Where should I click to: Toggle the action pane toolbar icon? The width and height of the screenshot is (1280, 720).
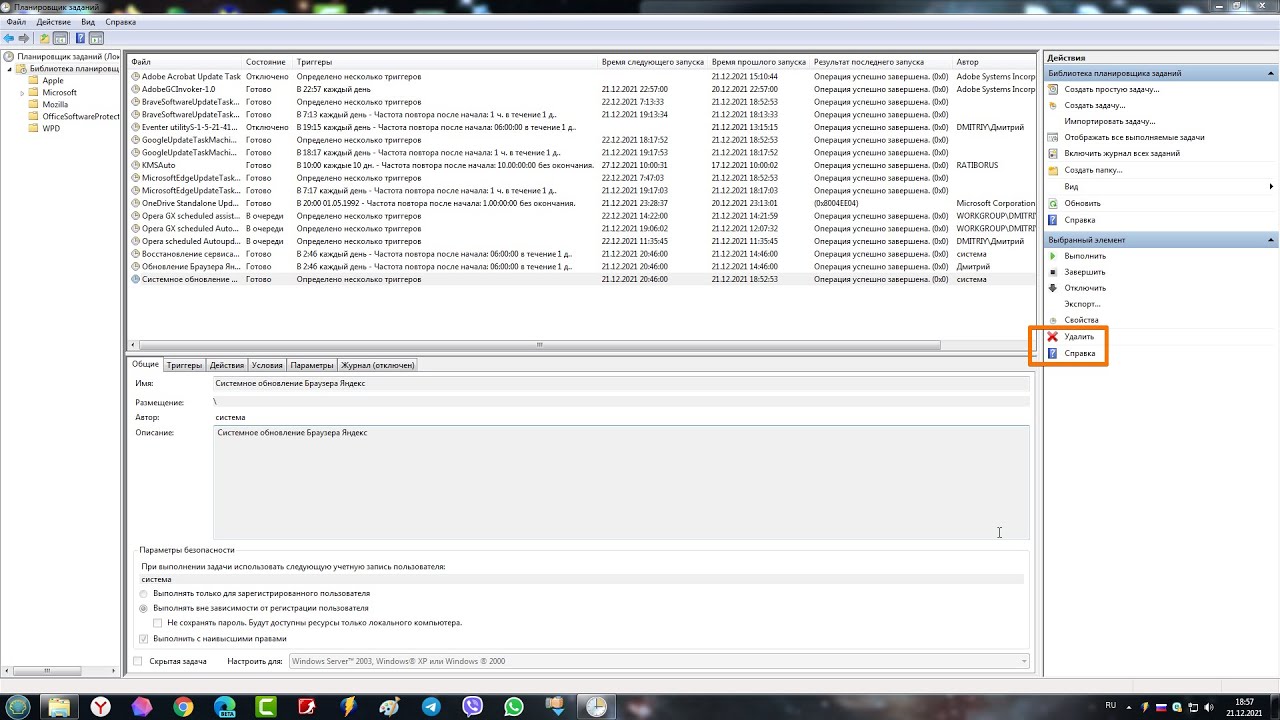tap(96, 38)
